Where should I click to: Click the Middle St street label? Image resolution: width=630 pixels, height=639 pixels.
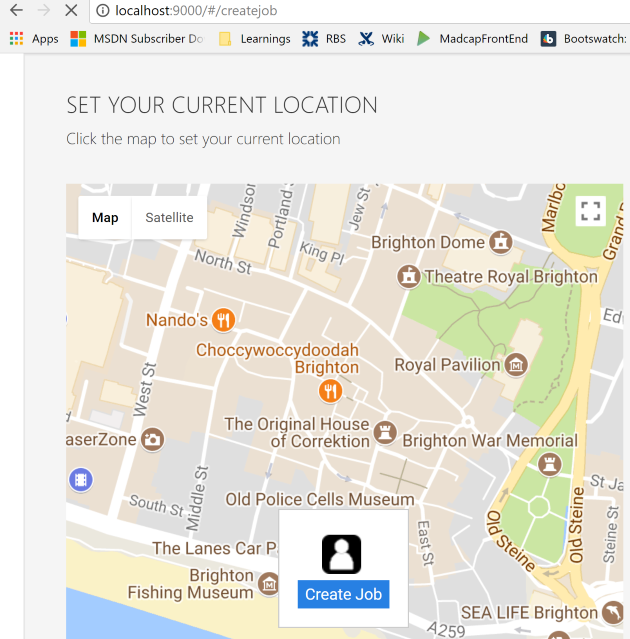coord(198,498)
